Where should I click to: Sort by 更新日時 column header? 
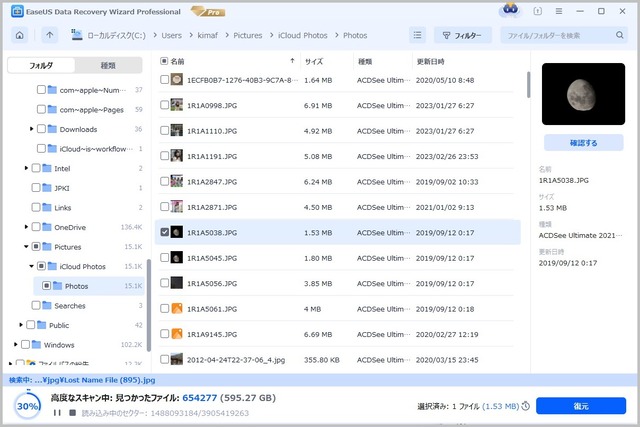(430, 62)
